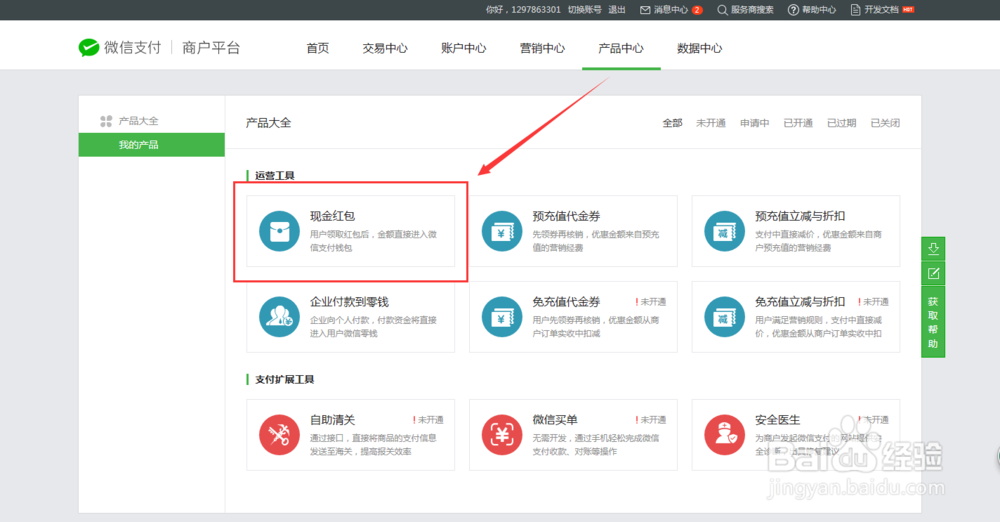The height and width of the screenshot is (522, 1000).
Task: Open the 营销中心 tab
Action: [542, 48]
